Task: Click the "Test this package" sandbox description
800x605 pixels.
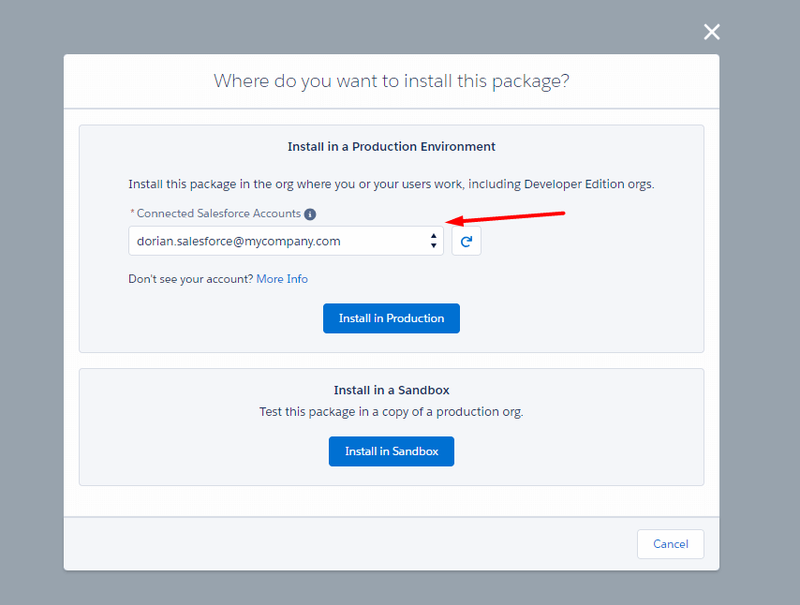Action: coord(391,412)
